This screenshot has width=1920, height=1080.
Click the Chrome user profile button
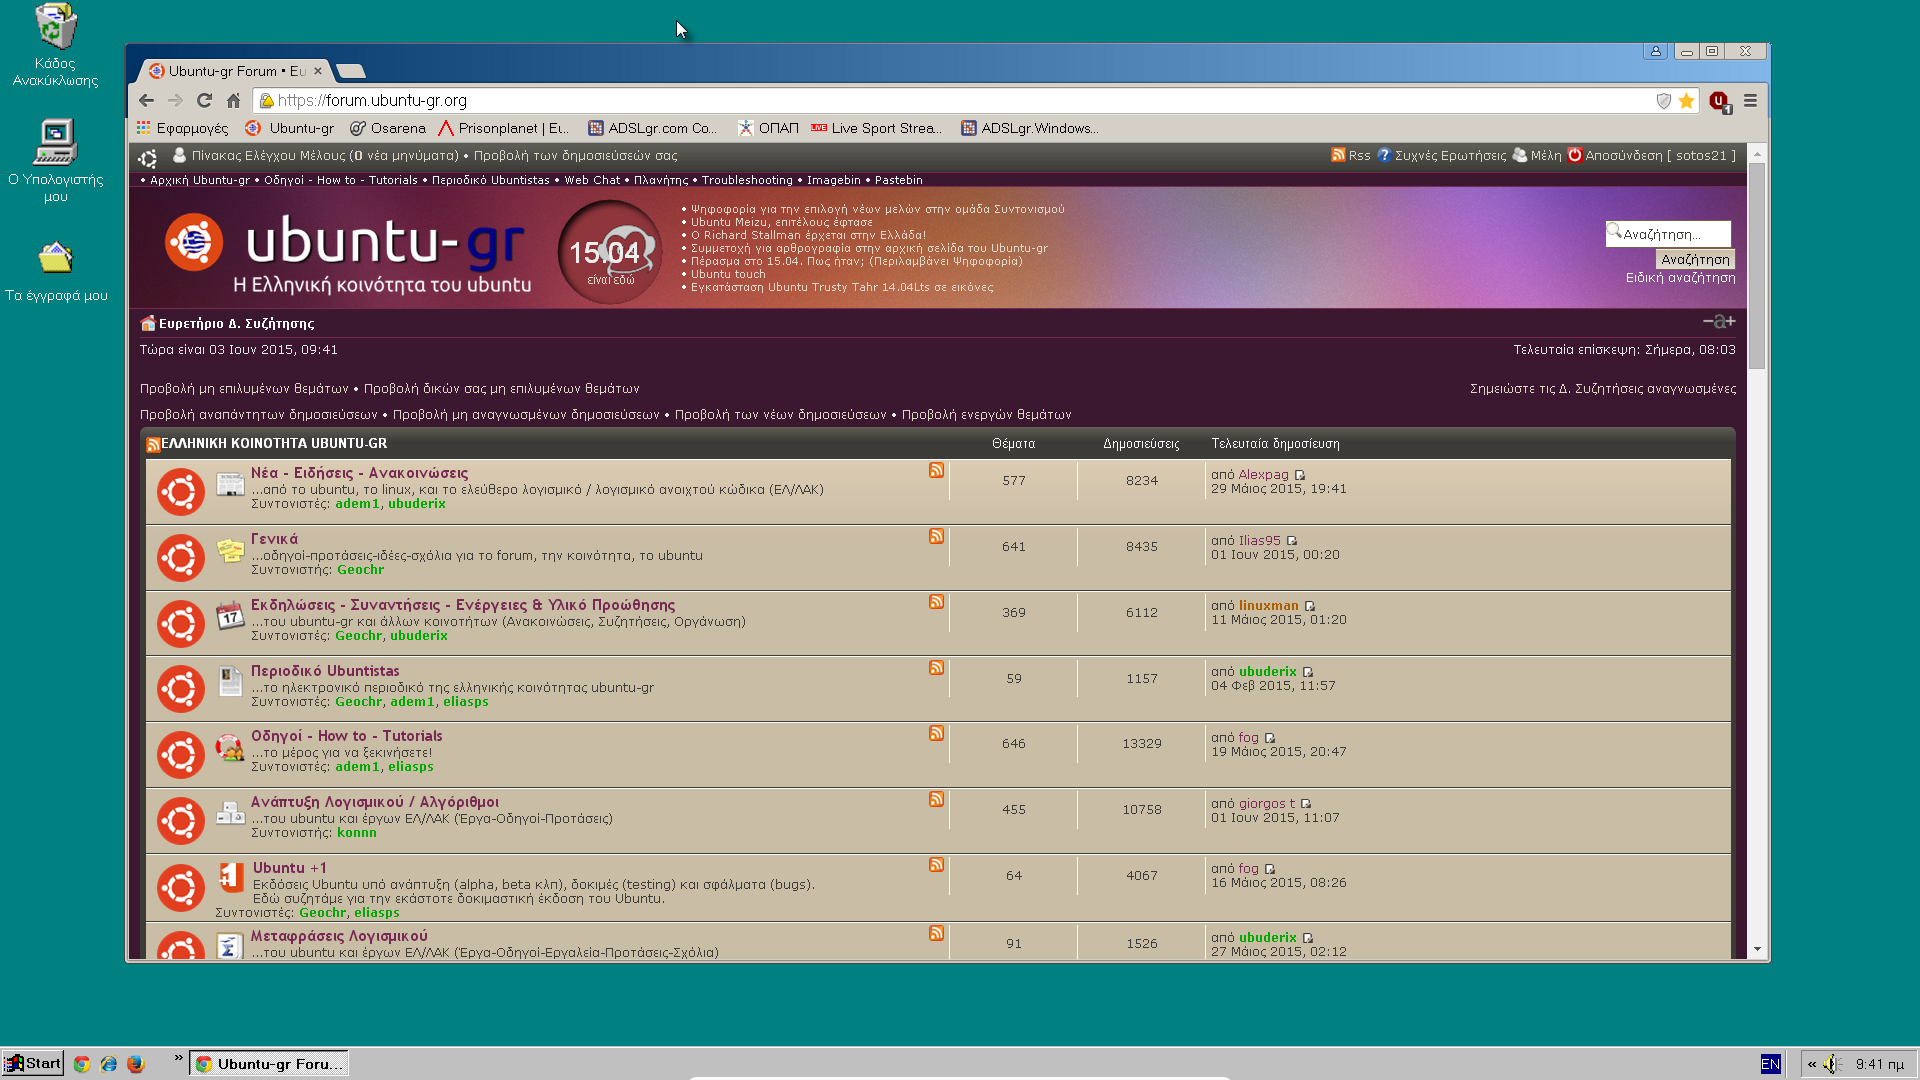1655,51
